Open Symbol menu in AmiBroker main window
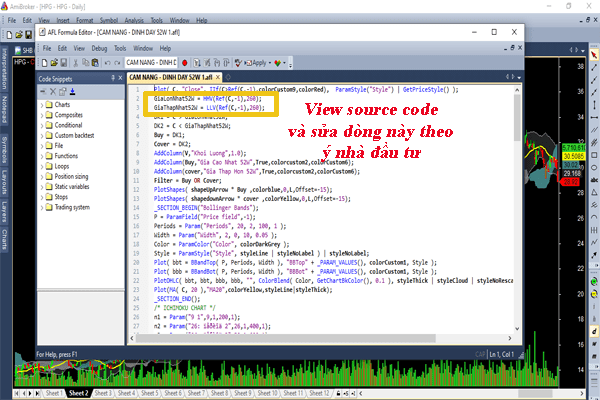 tap(109, 20)
